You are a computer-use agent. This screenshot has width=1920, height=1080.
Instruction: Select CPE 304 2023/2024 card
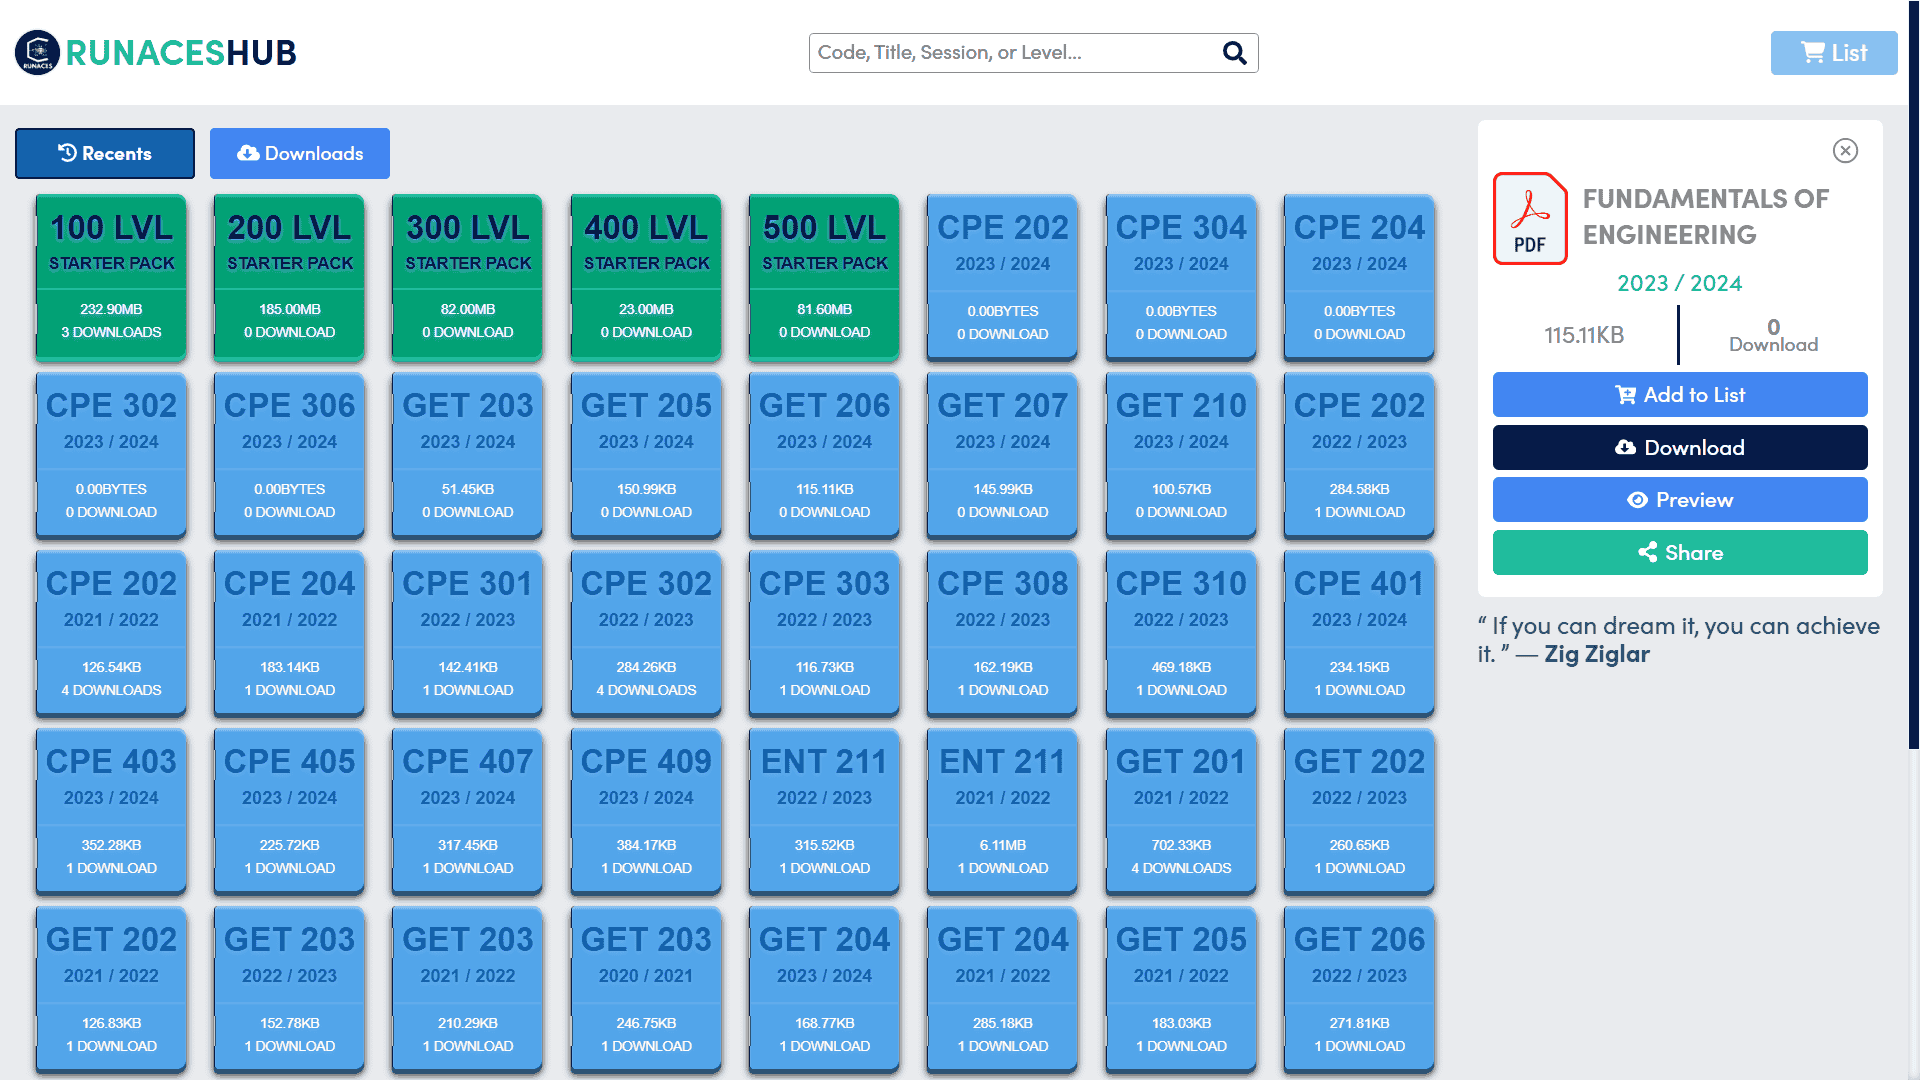(1181, 277)
